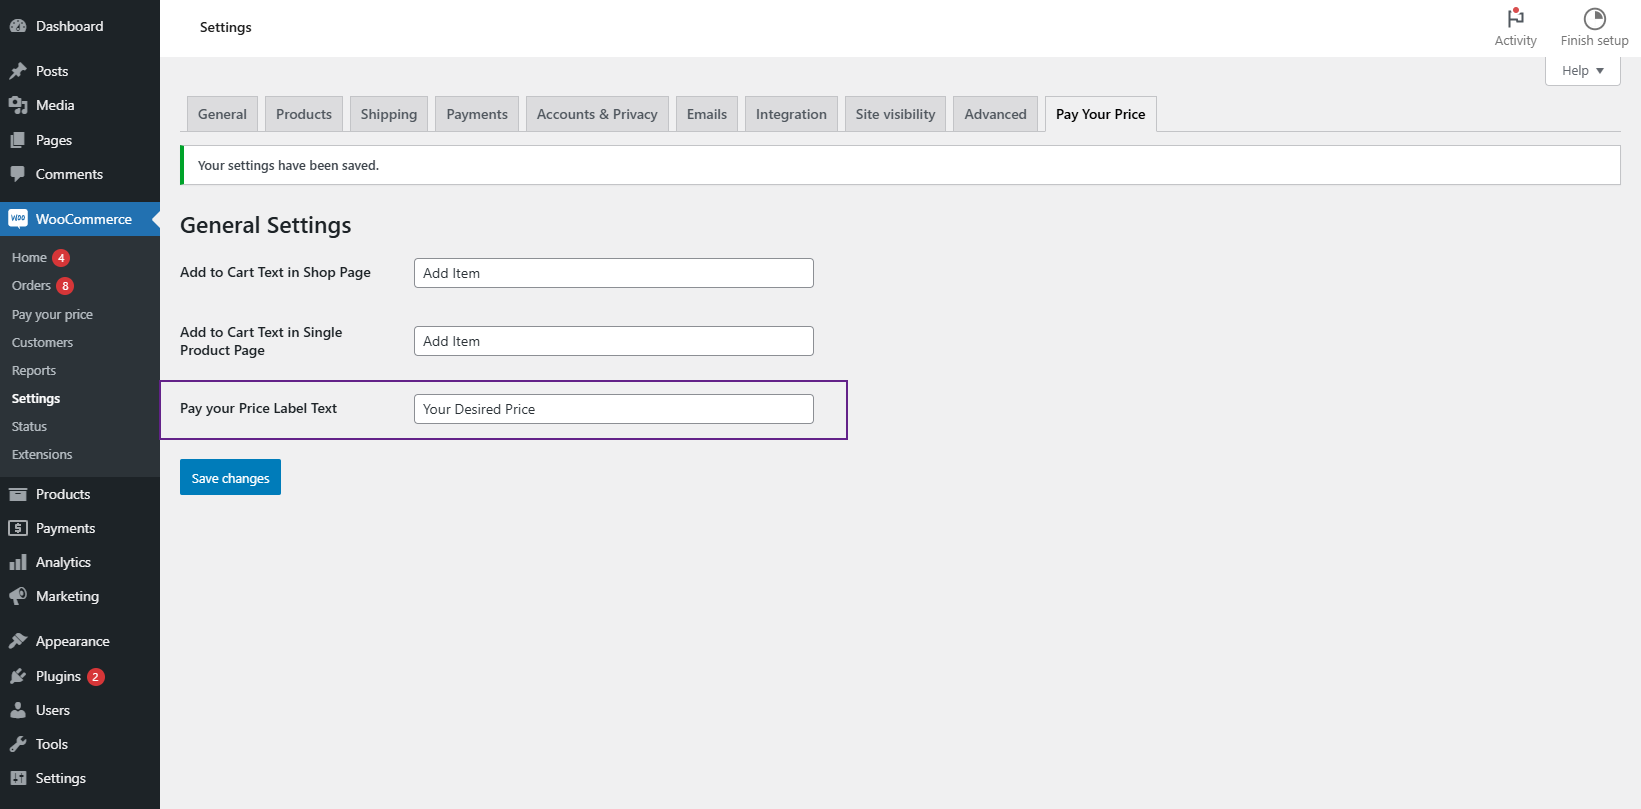Click the Media library icon

pos(18,105)
